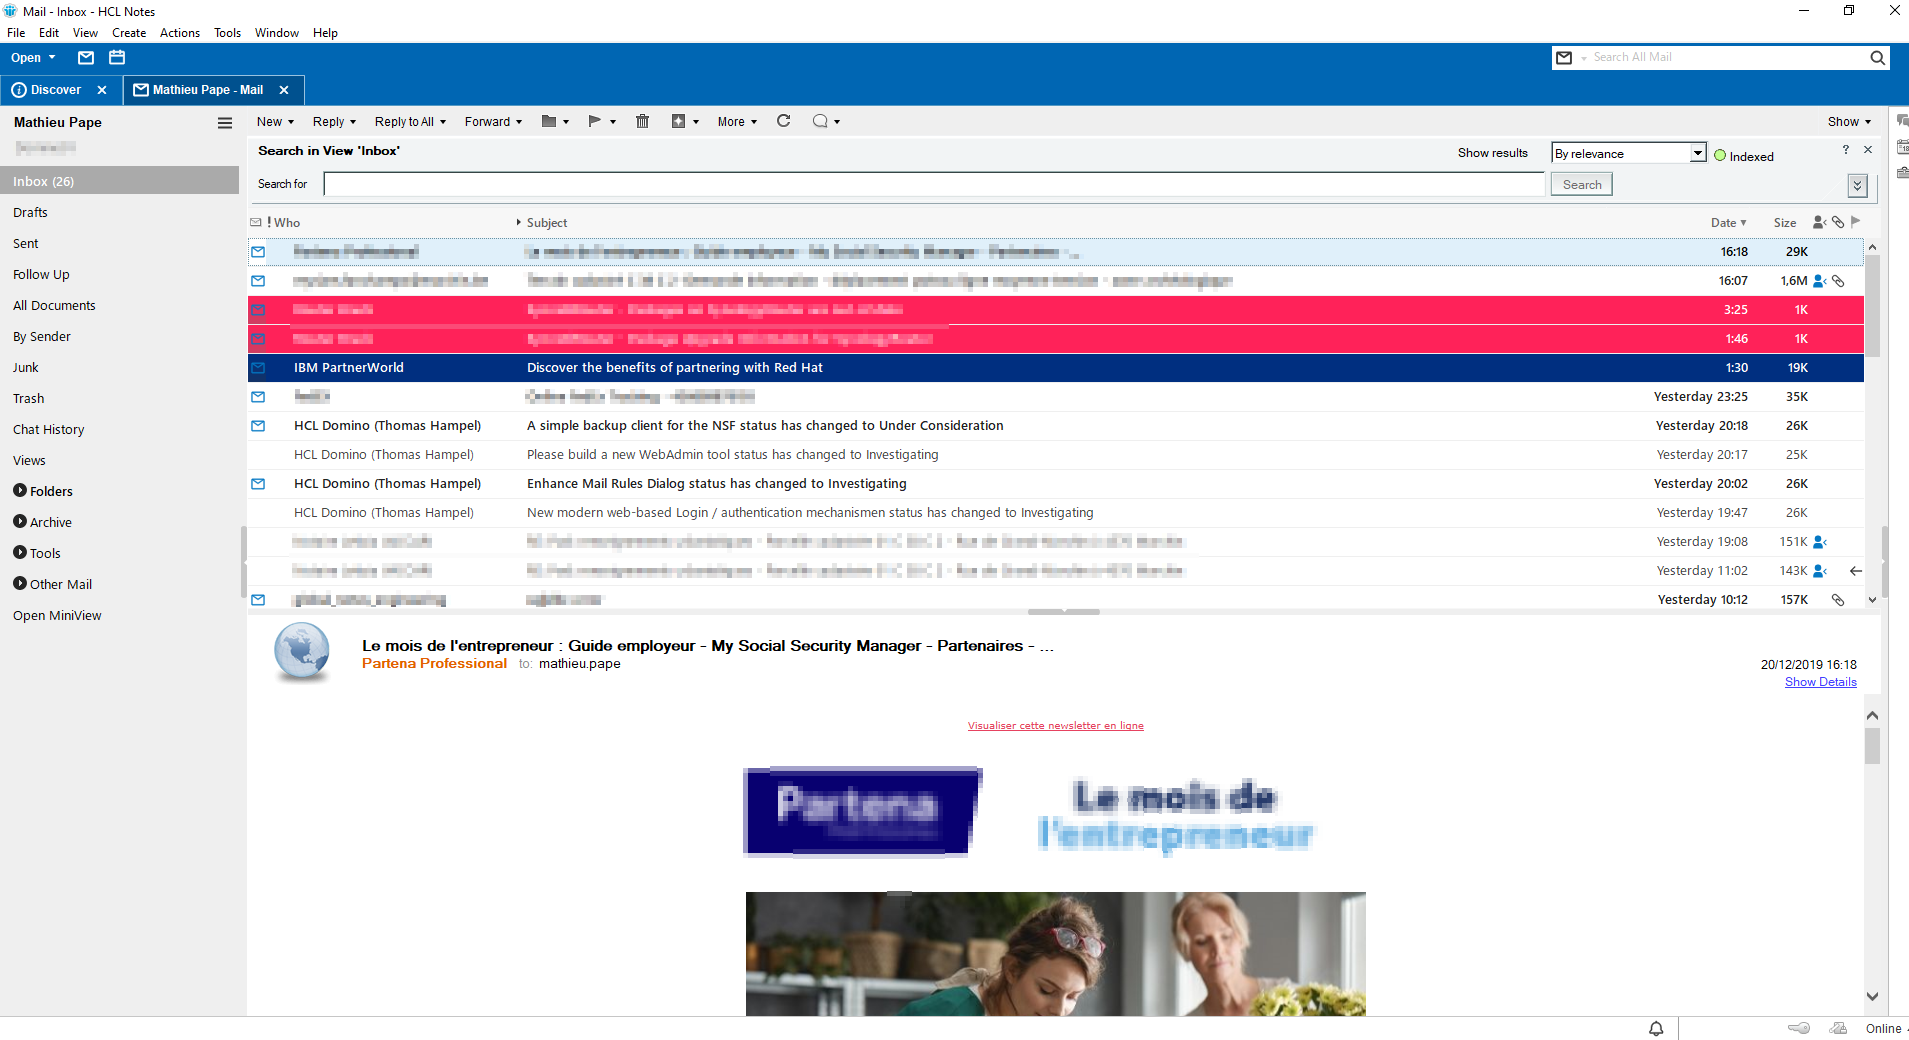Open the Show dropdown
The height and width of the screenshot is (1040, 1909).
(x=1849, y=122)
